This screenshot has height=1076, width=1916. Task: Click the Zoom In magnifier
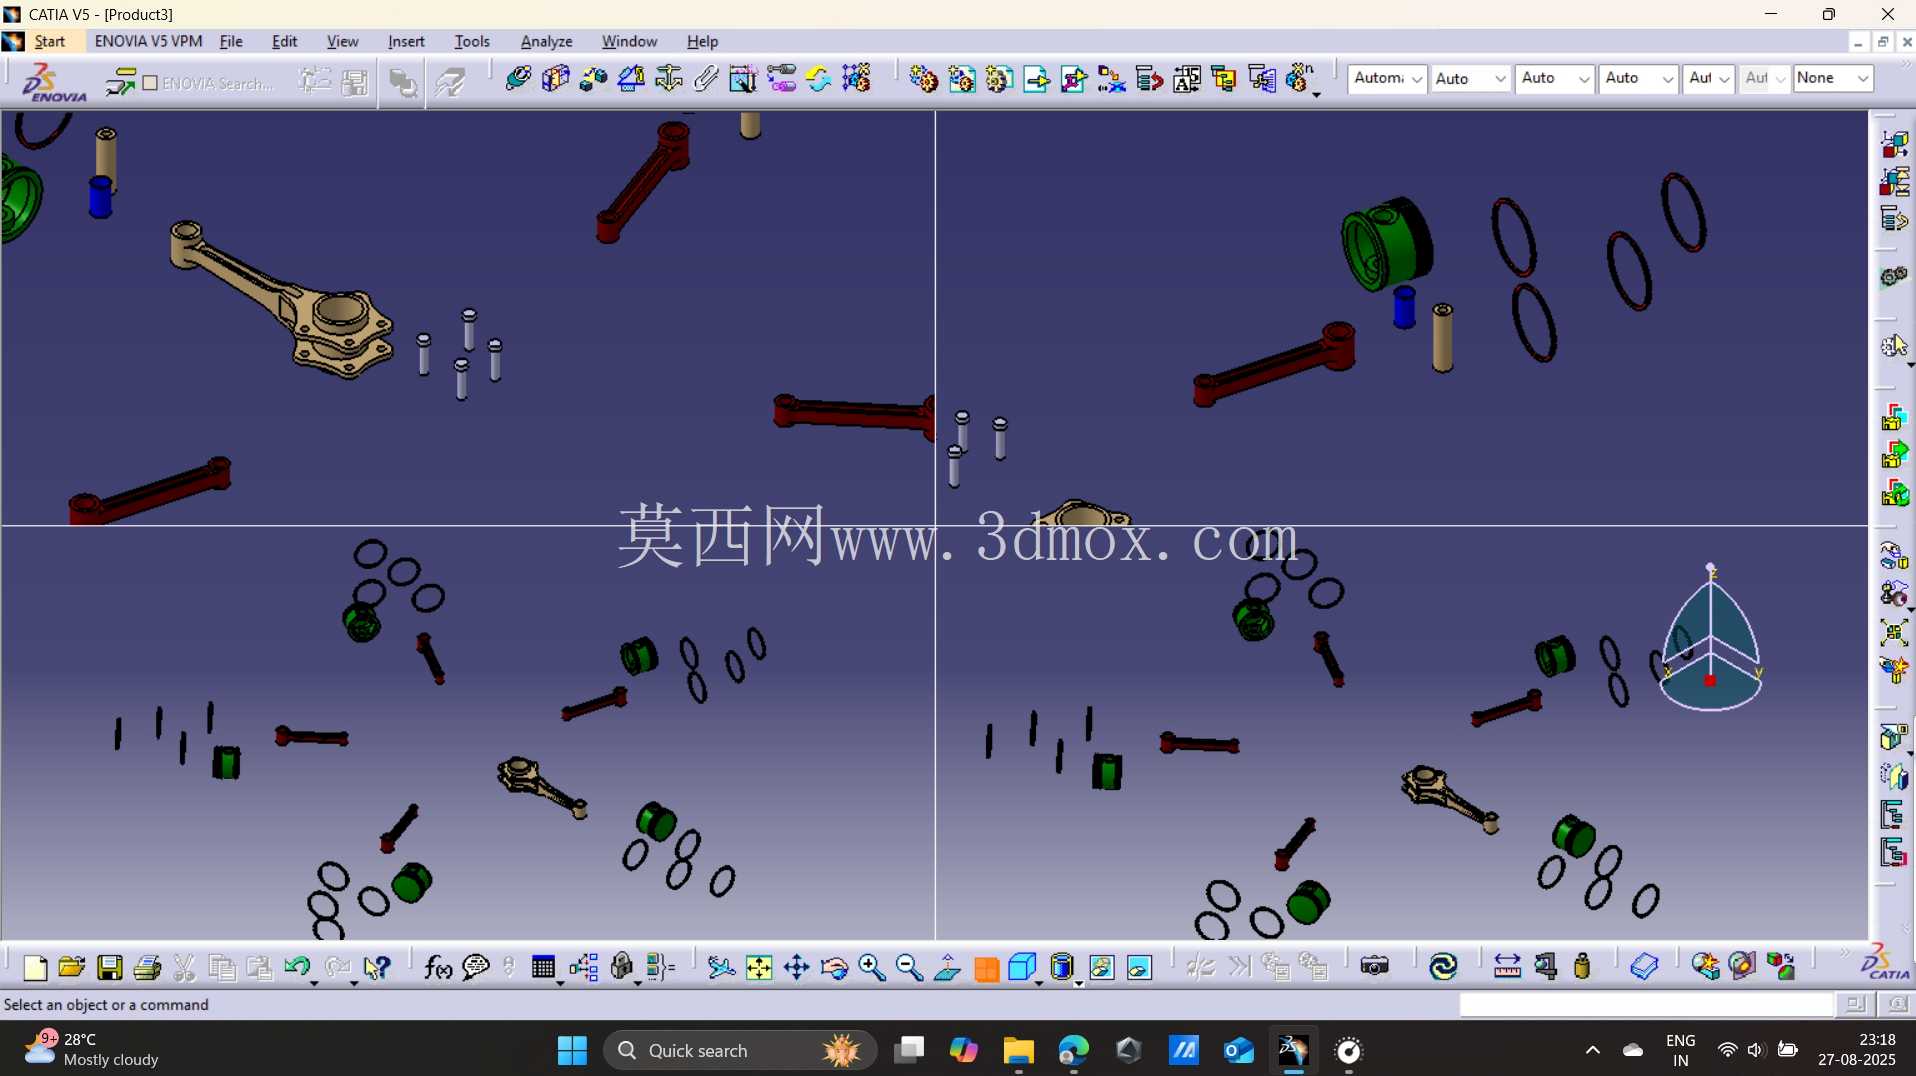point(872,967)
